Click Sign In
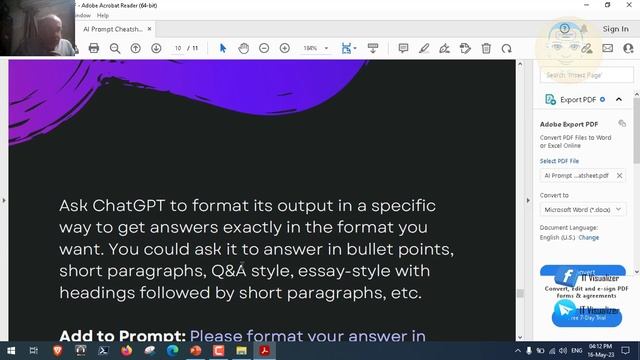The width and height of the screenshot is (640, 360). [616, 29]
